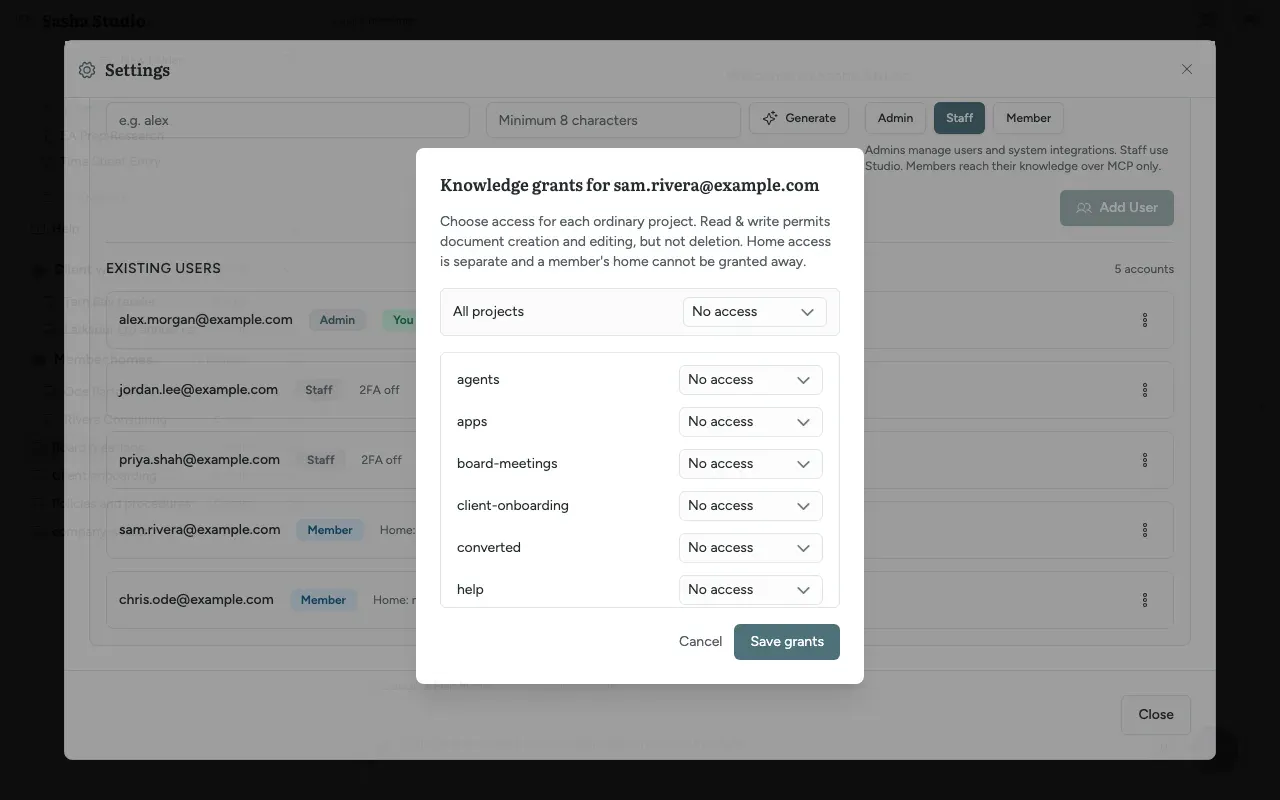Click '2FA off' label for priya.shah
The height and width of the screenshot is (800, 1280).
[x=381, y=460]
